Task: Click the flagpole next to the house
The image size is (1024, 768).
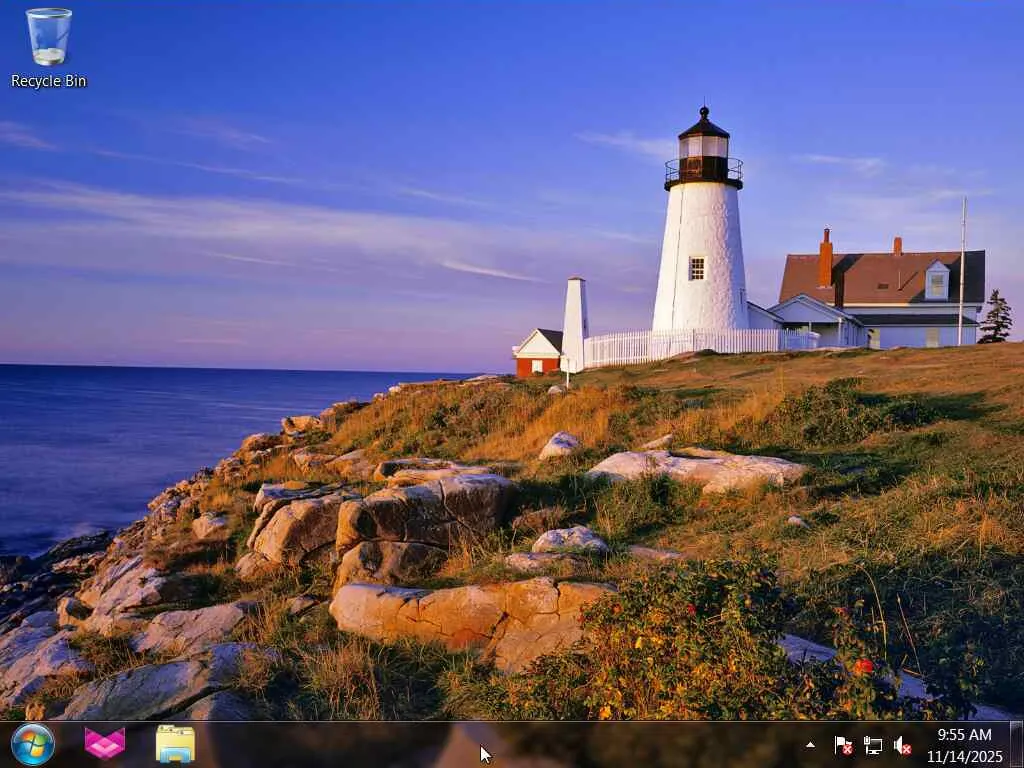Action: [x=962, y=271]
